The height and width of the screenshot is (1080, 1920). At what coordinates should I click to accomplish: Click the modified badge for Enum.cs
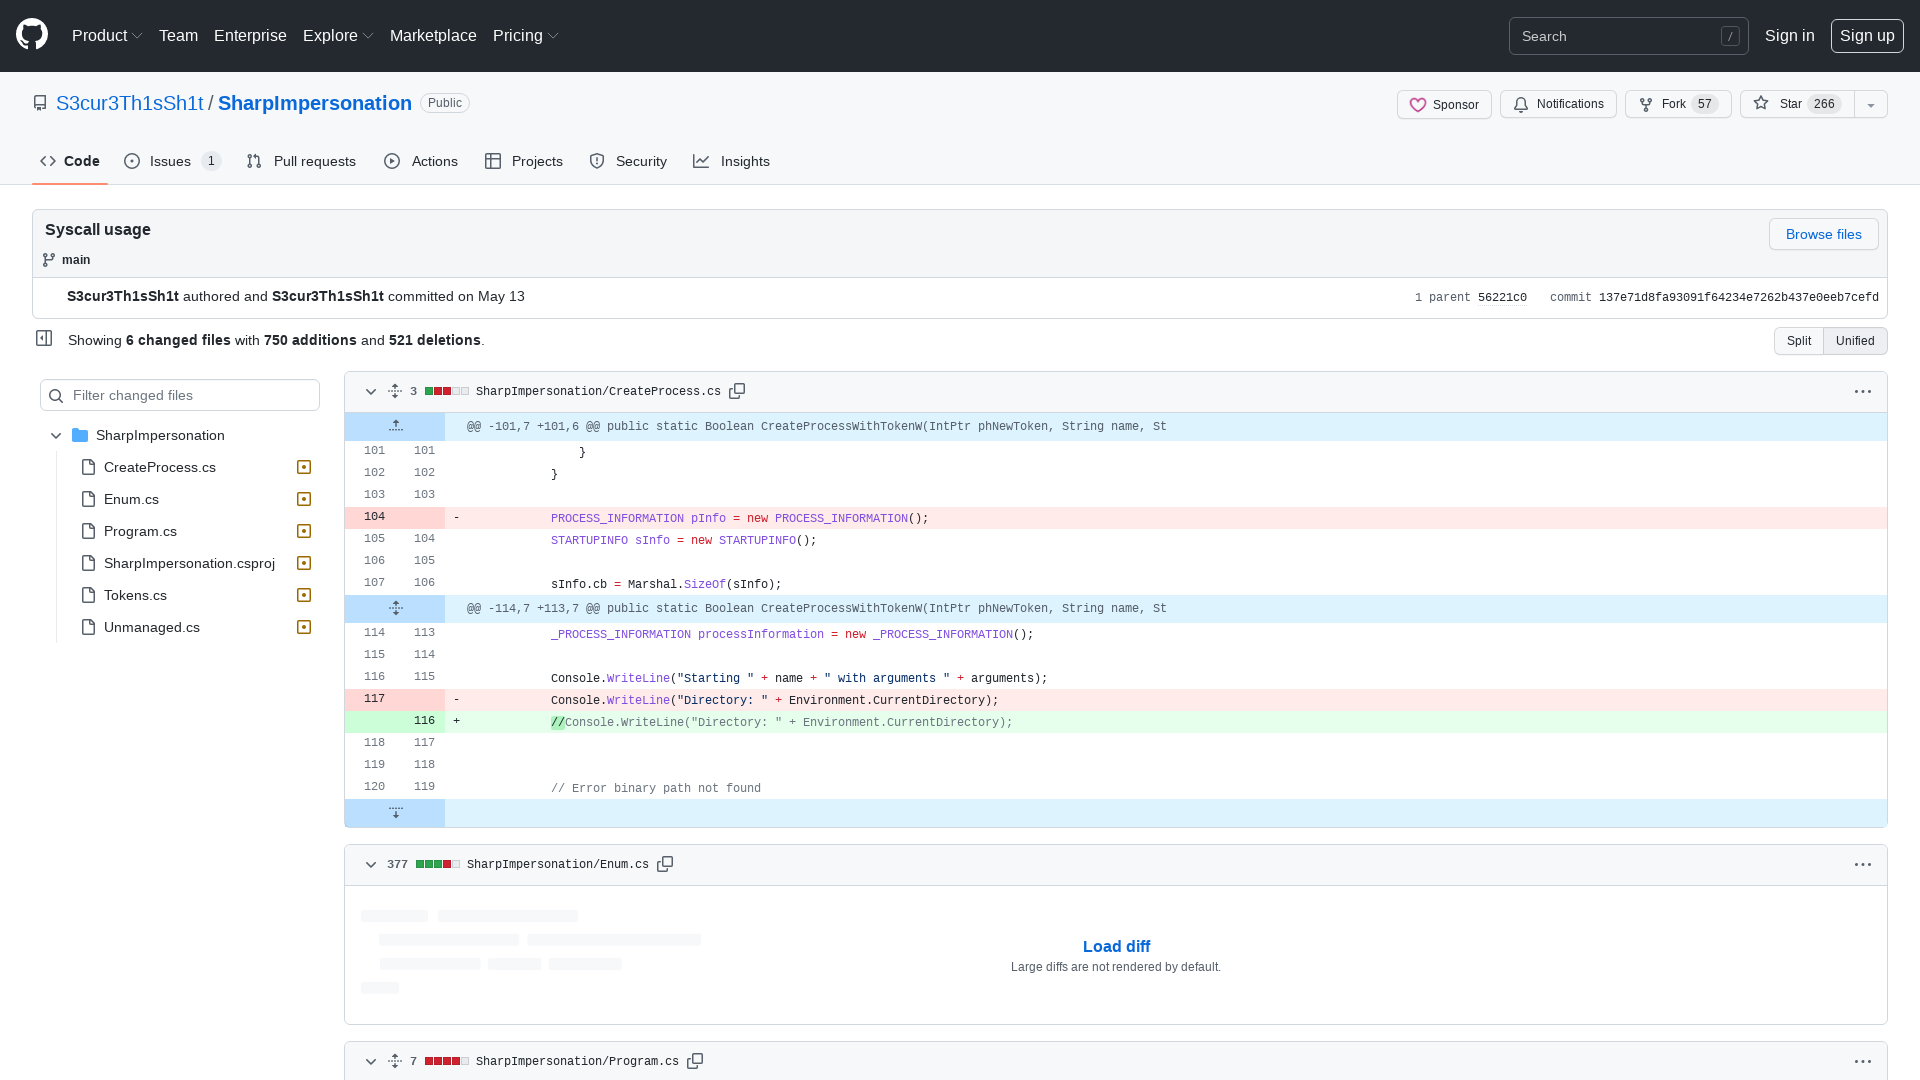(304, 499)
